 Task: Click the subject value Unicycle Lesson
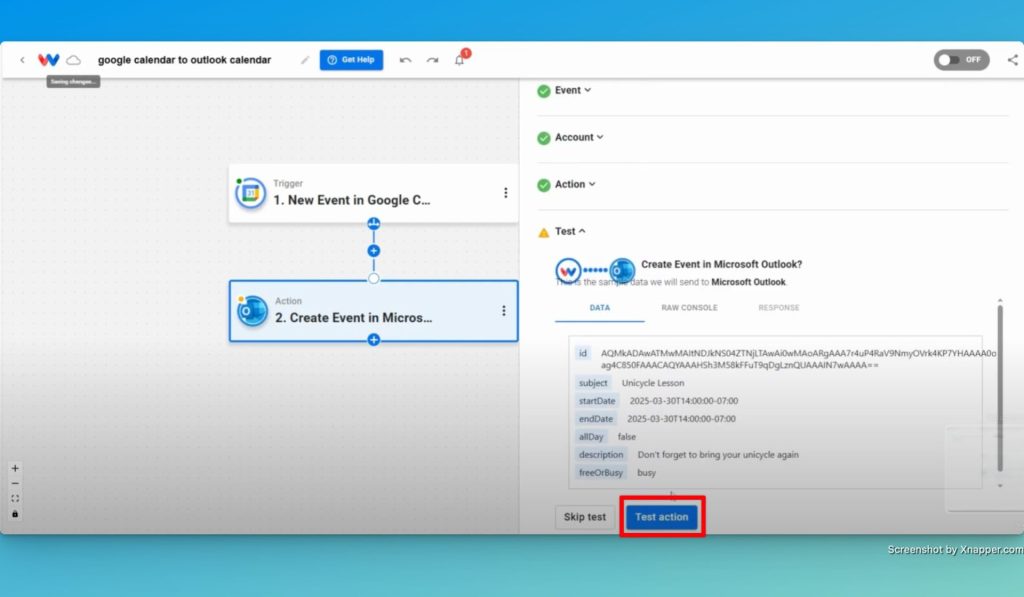tap(653, 383)
